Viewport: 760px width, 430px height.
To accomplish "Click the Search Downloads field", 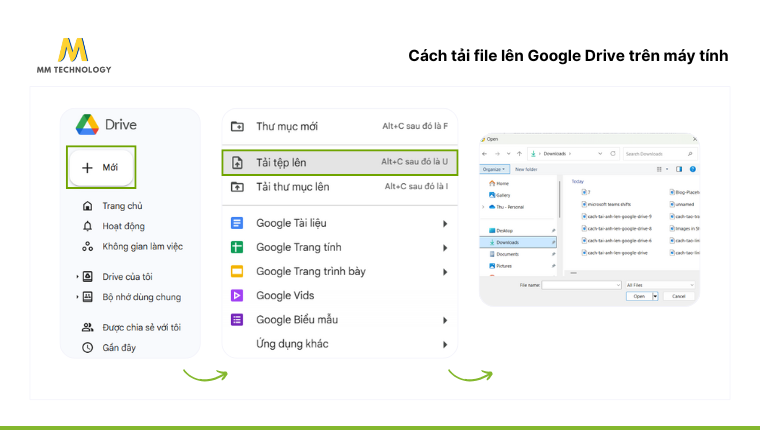I will [x=660, y=154].
